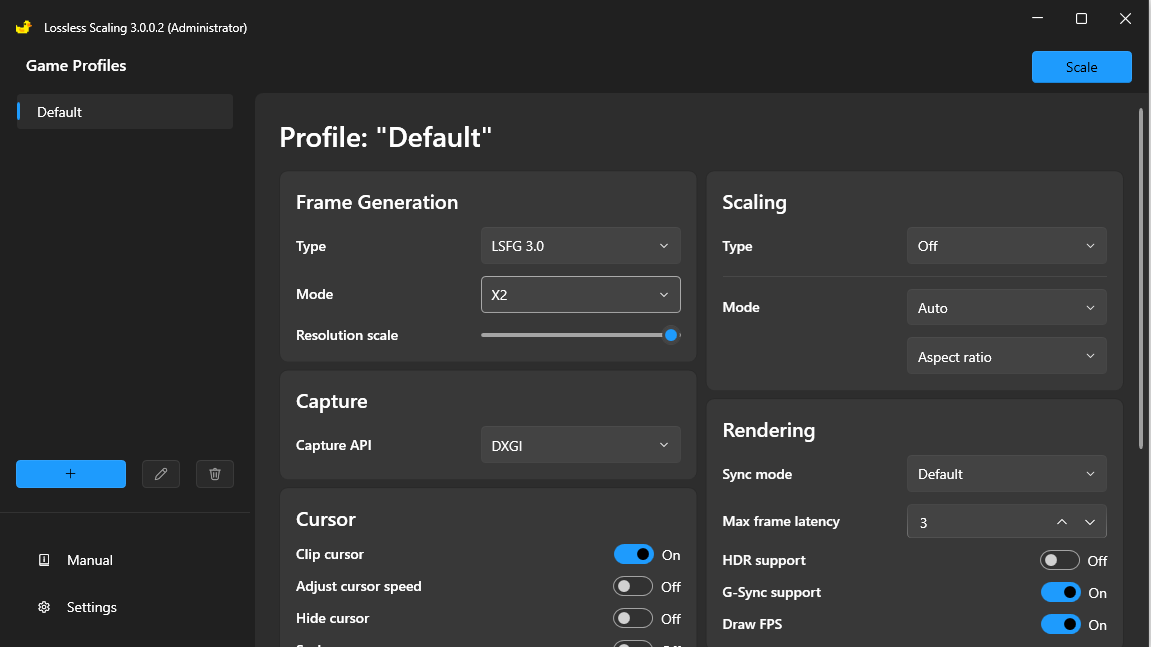
Task: Turn on Adjust cursor speed
Action: coord(633,586)
